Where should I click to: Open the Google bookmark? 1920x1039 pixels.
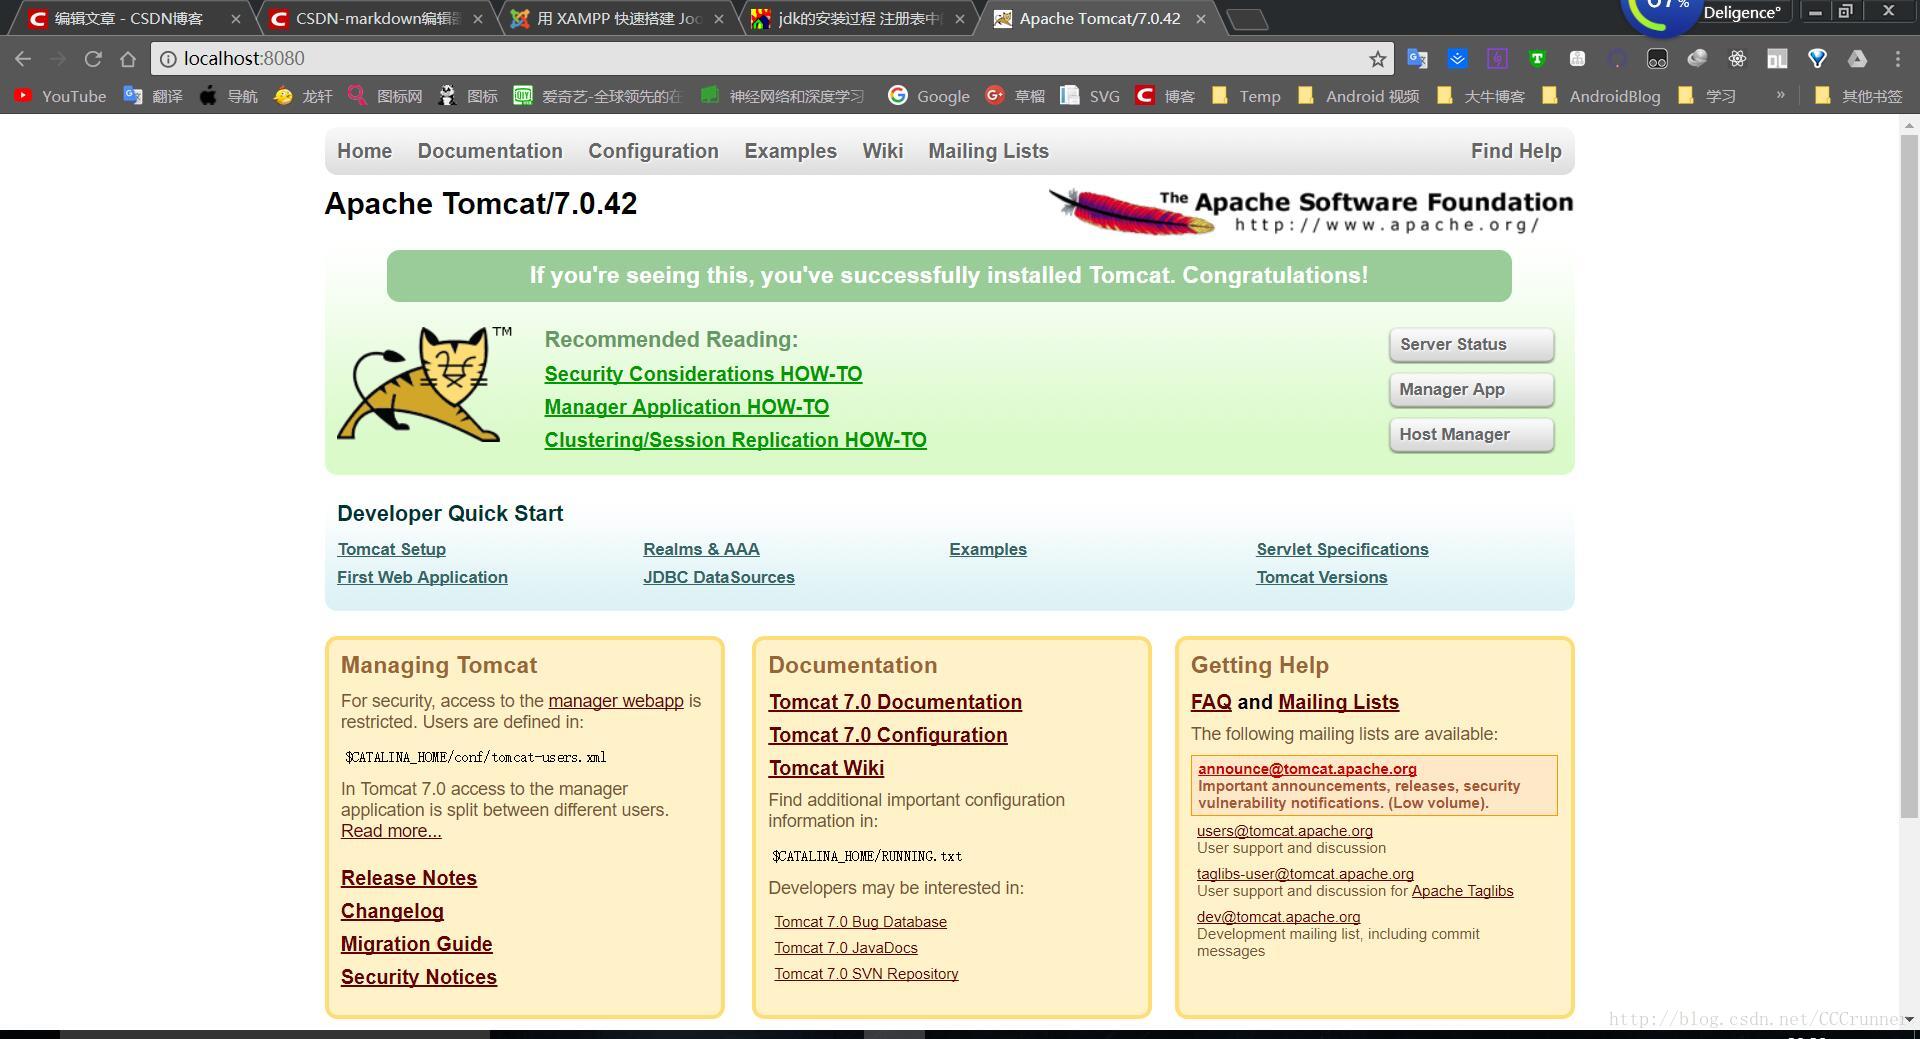click(929, 96)
